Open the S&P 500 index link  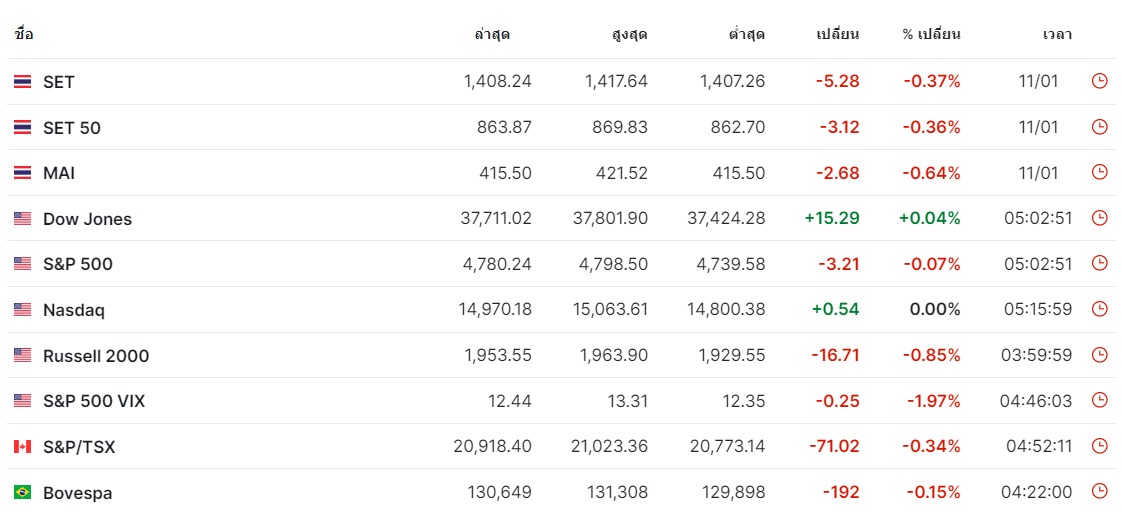pos(77,264)
